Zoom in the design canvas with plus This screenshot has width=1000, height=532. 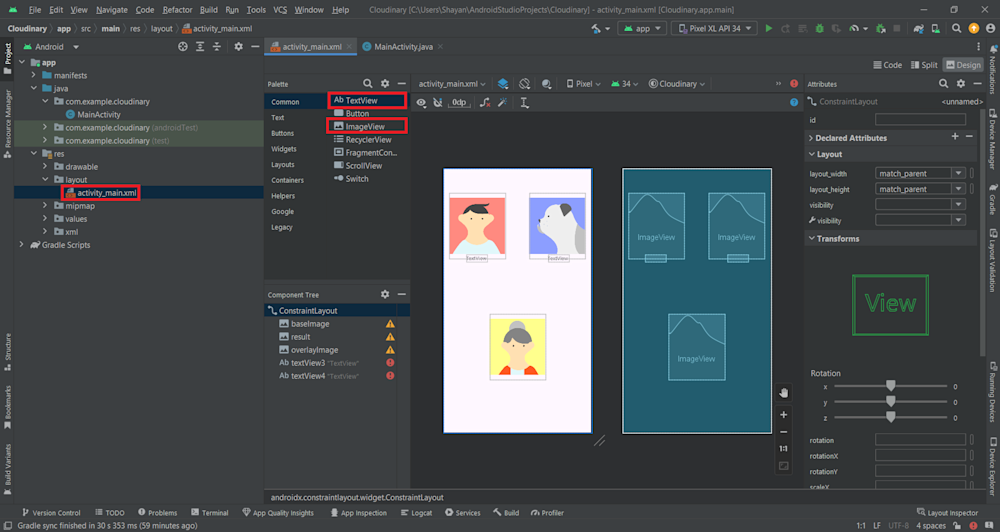click(x=783, y=414)
